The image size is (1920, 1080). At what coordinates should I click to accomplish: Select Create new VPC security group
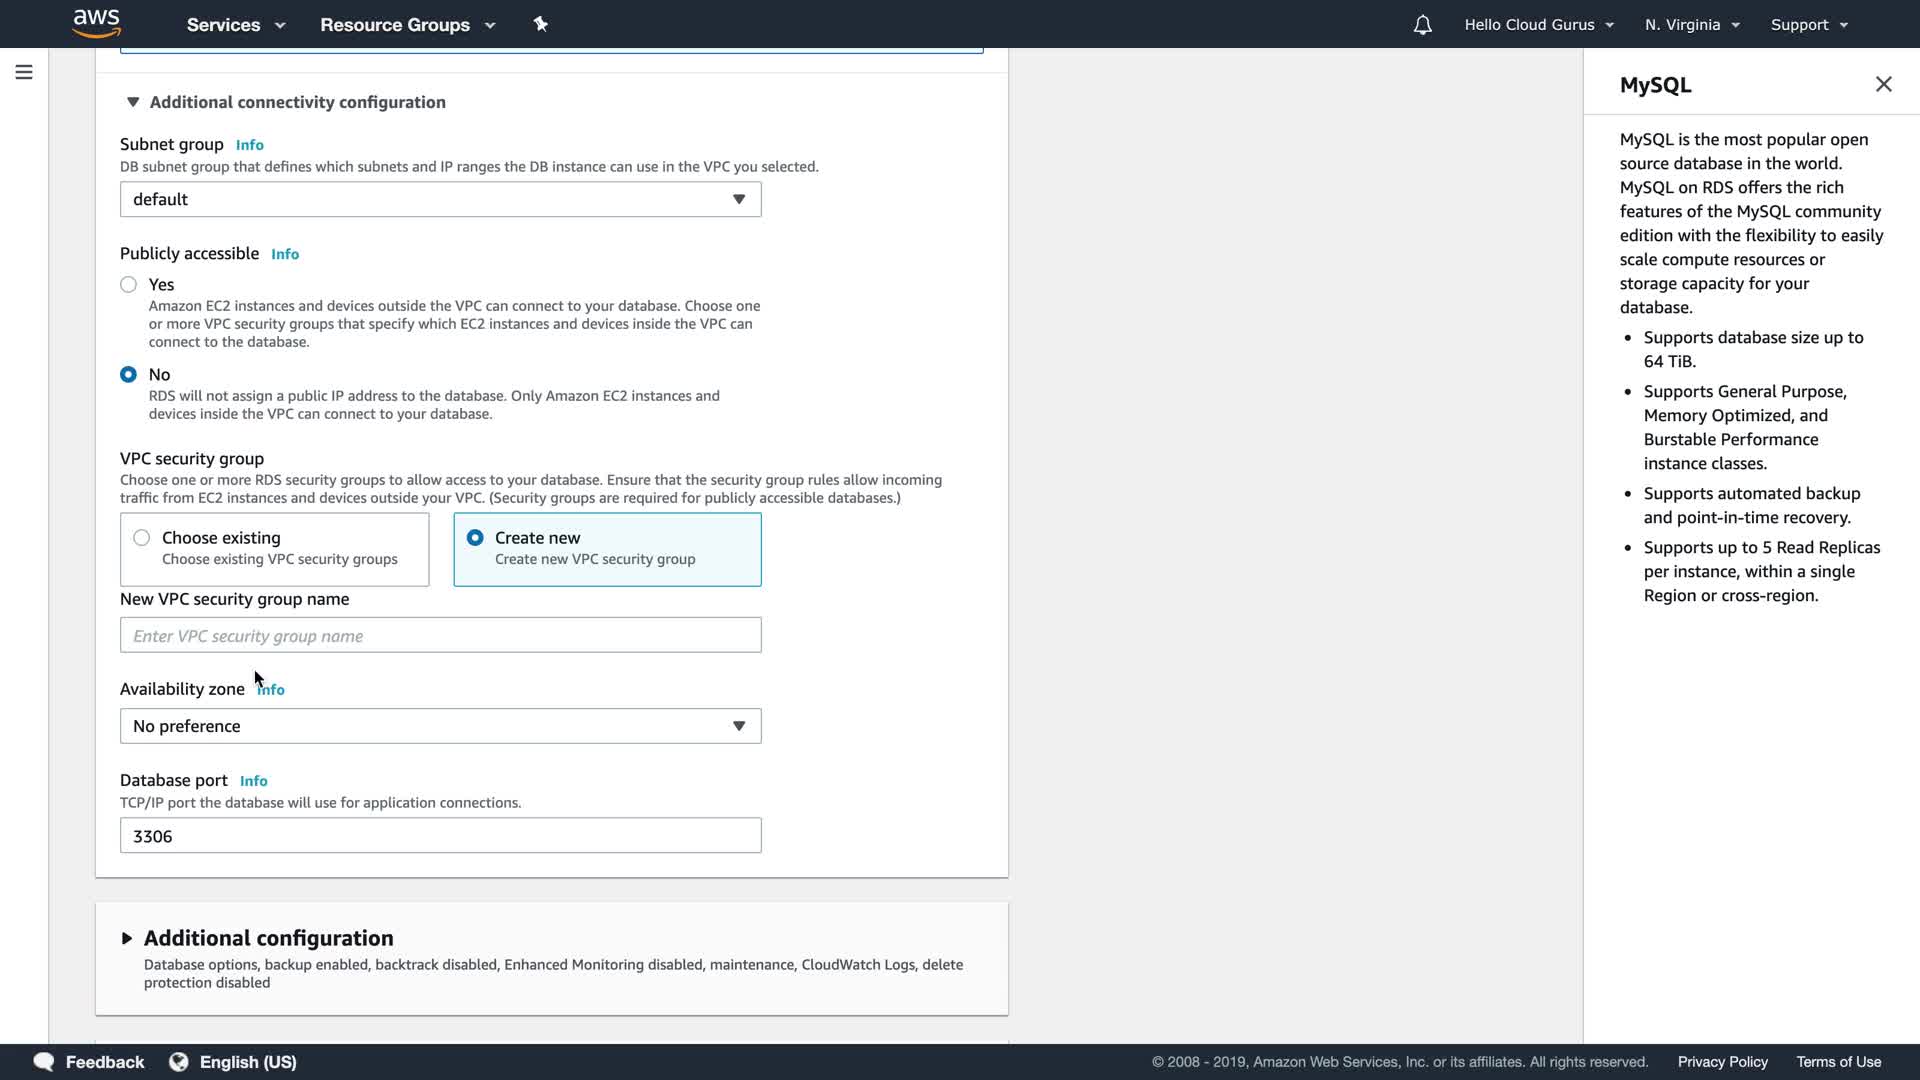pos(475,538)
